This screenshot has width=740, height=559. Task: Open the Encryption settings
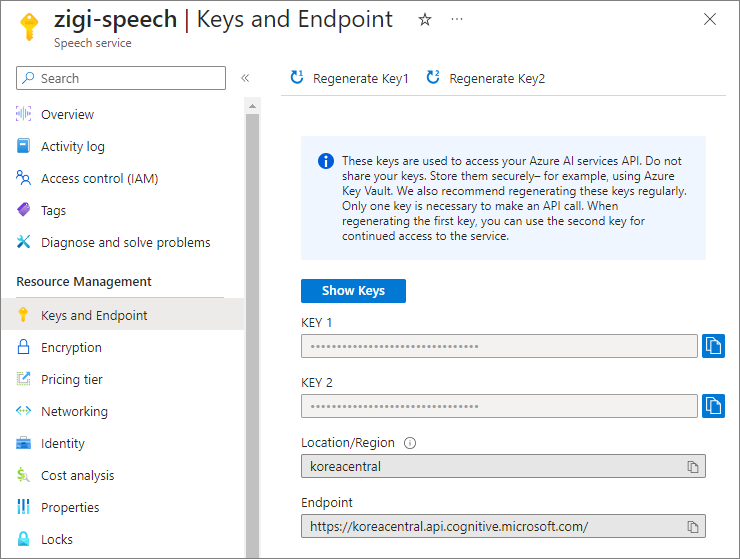tap(71, 348)
